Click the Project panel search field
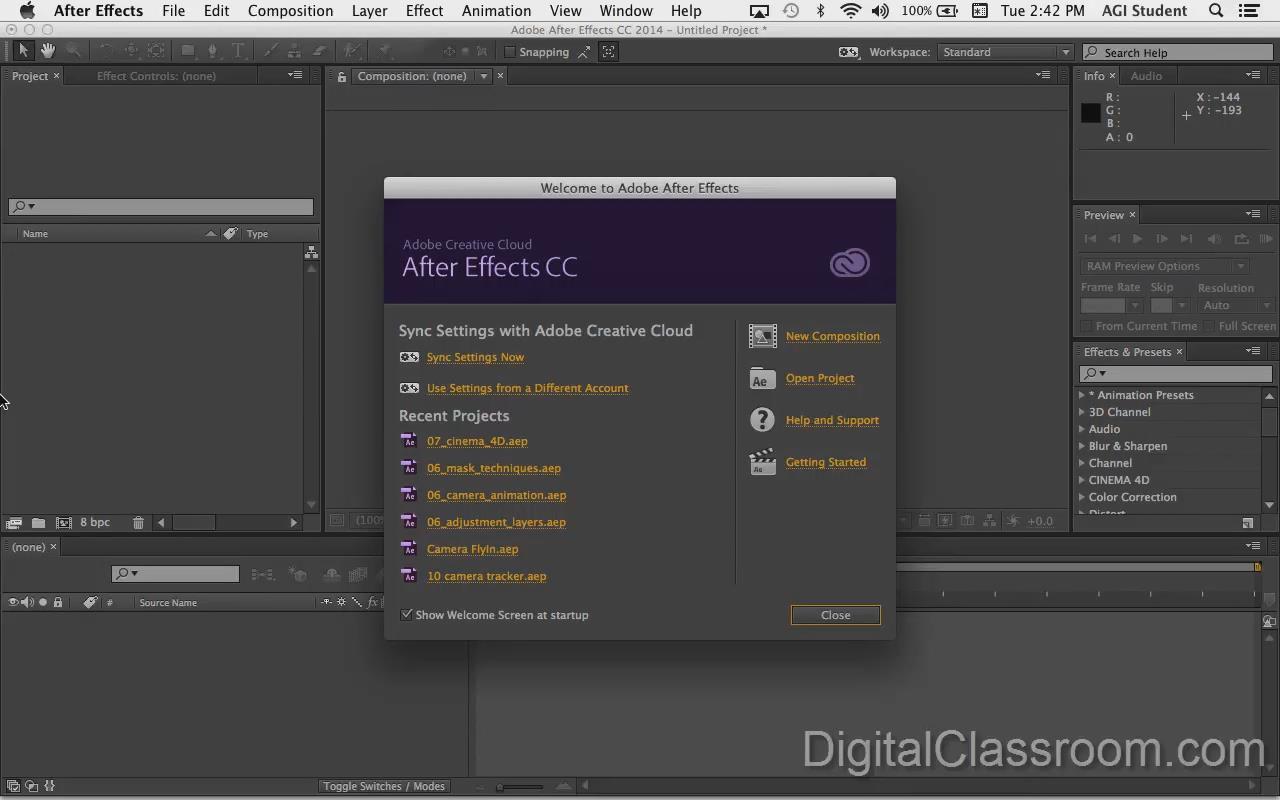1280x800 pixels. pos(161,207)
